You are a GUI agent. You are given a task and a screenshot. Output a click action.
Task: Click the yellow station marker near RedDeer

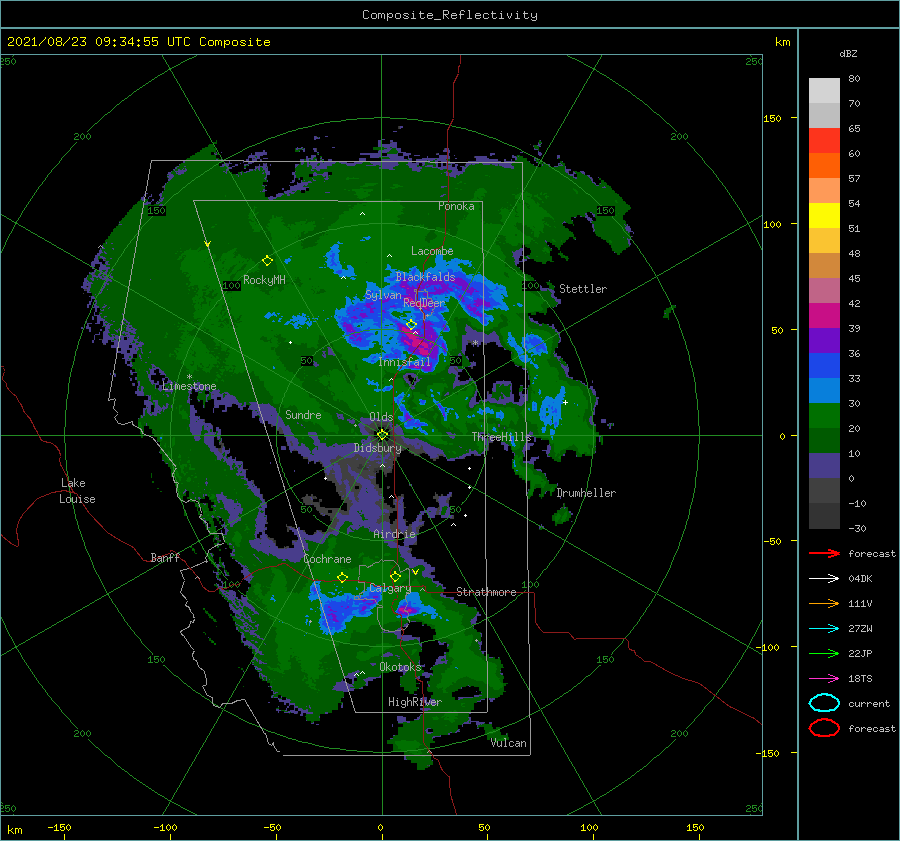click(x=411, y=325)
